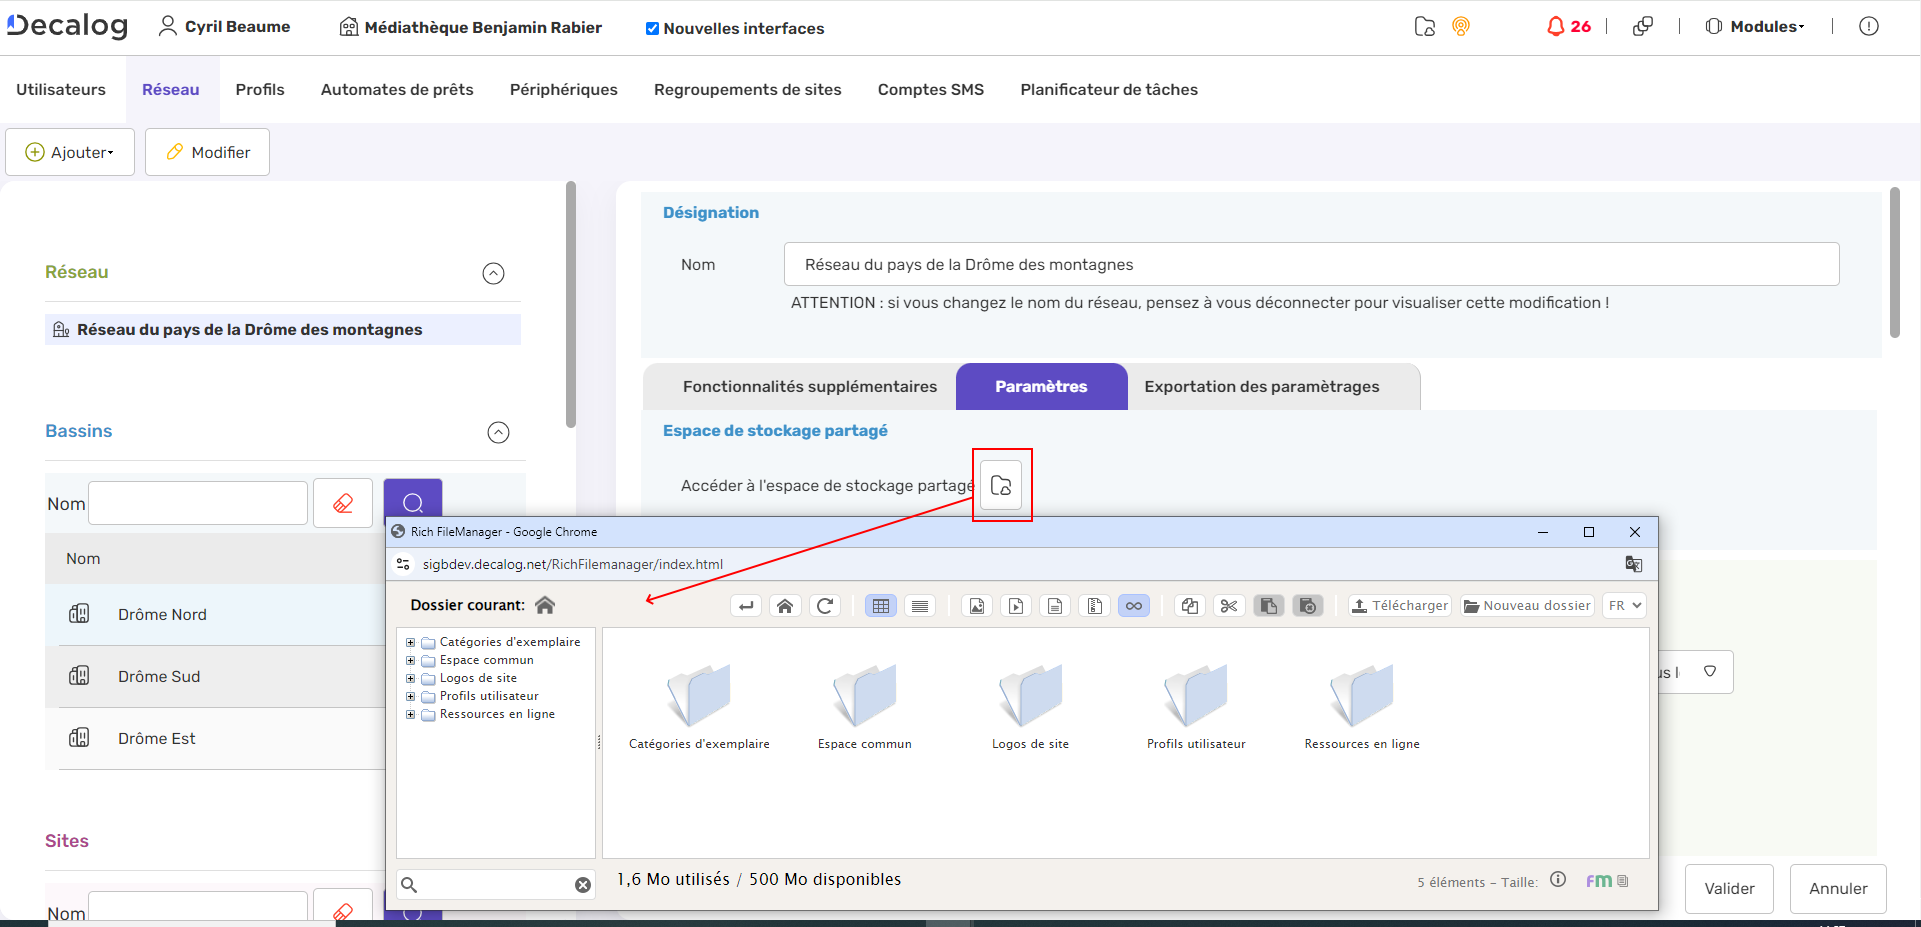
Task: Click the Bassins search magnifier button
Action: 413,502
